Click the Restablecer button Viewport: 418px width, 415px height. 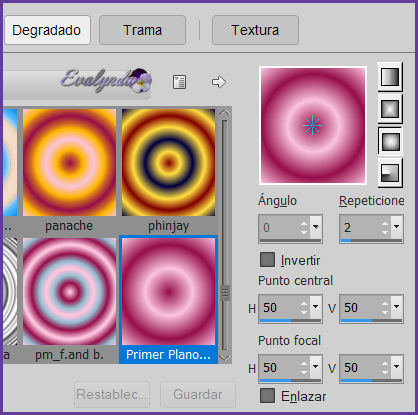[112, 394]
